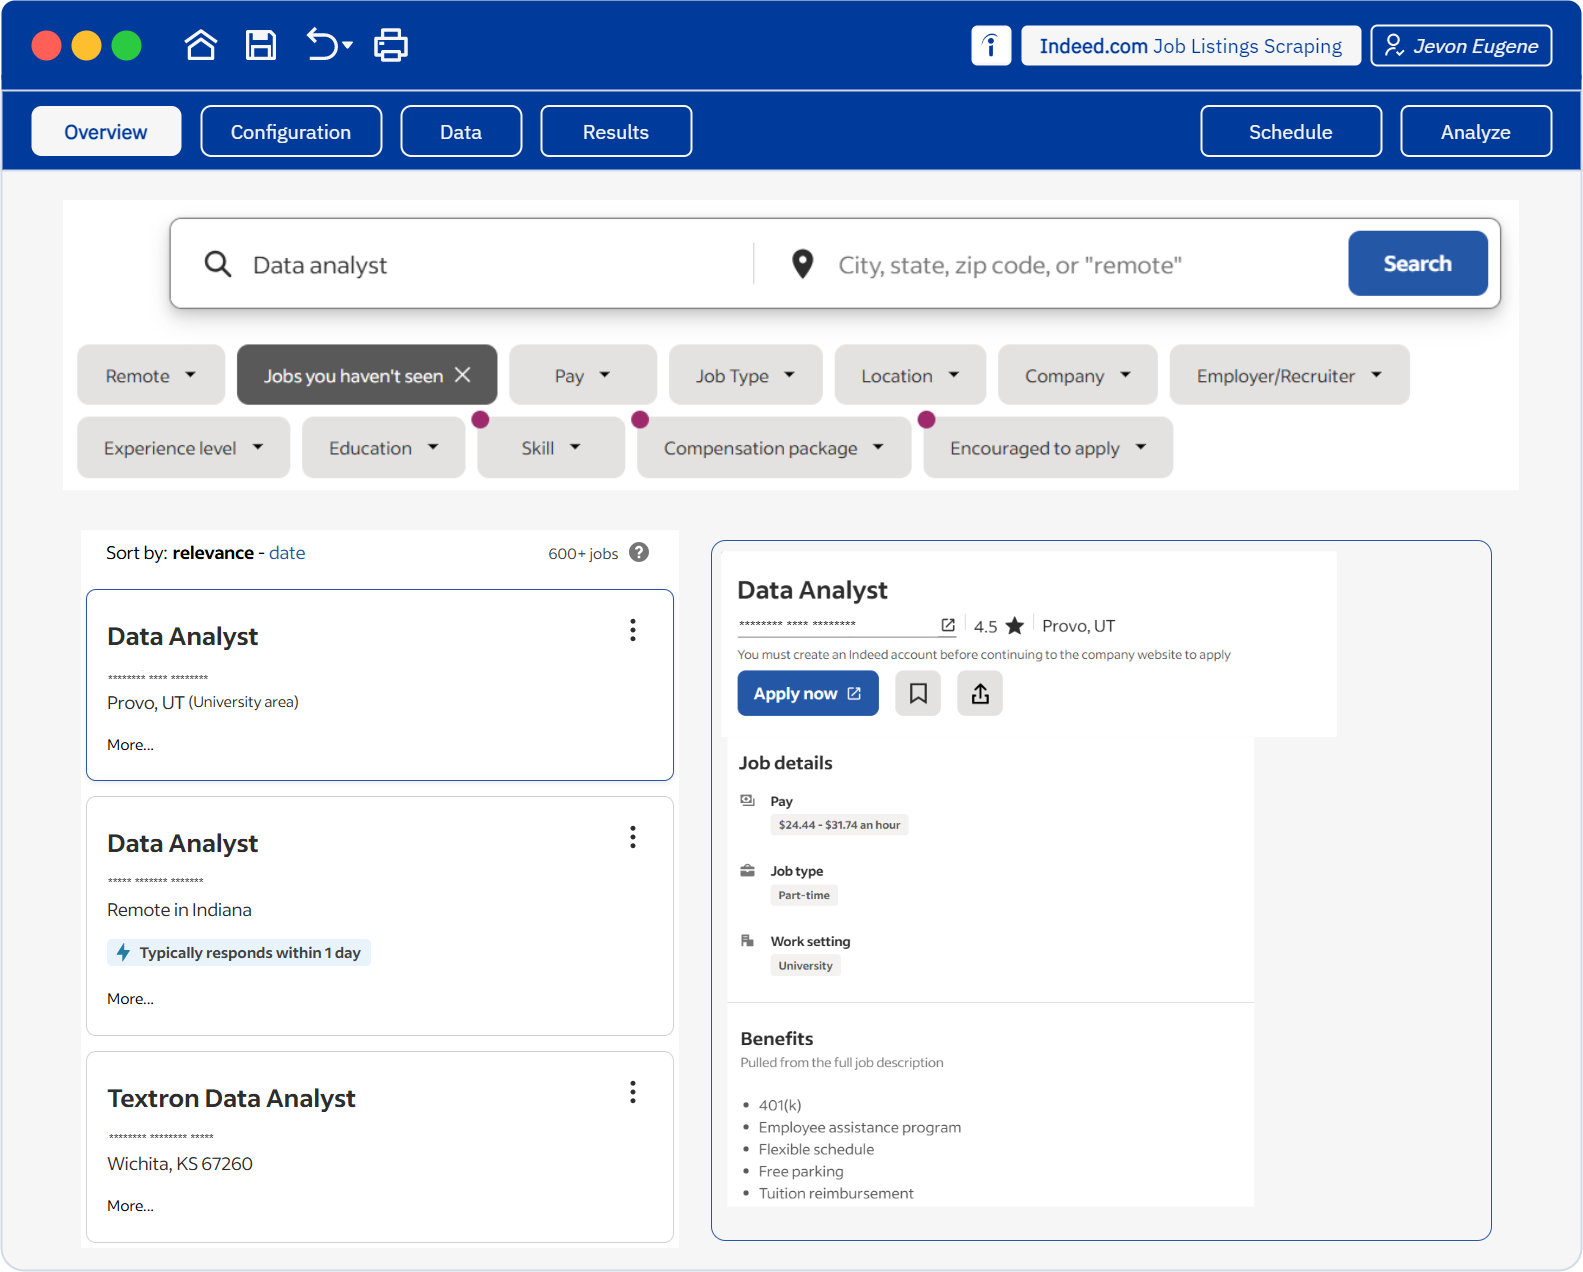Click the star rating icon
This screenshot has height=1272, width=1583.
click(1015, 626)
